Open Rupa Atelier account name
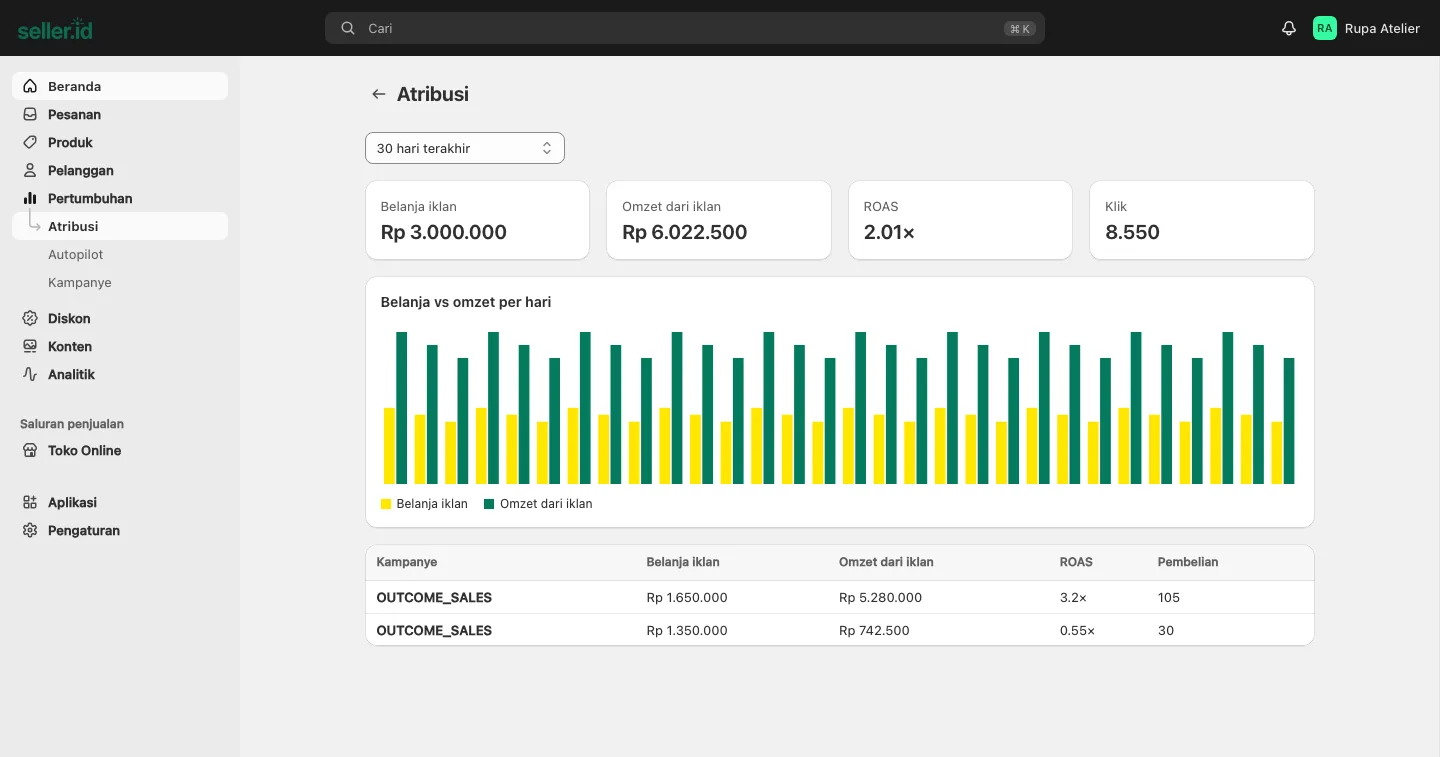This screenshot has height=757, width=1440. [x=1382, y=28]
